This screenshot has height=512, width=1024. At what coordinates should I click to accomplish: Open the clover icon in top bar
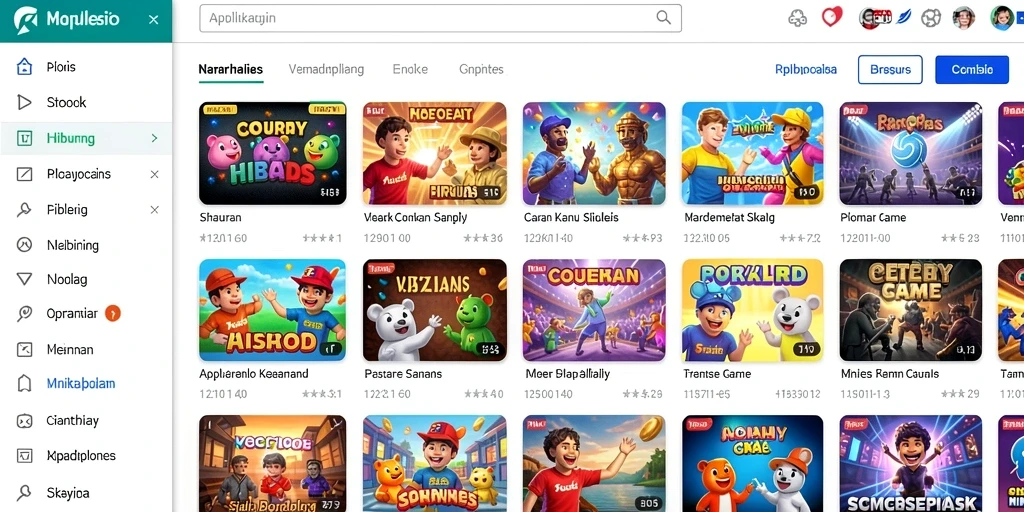(797, 18)
